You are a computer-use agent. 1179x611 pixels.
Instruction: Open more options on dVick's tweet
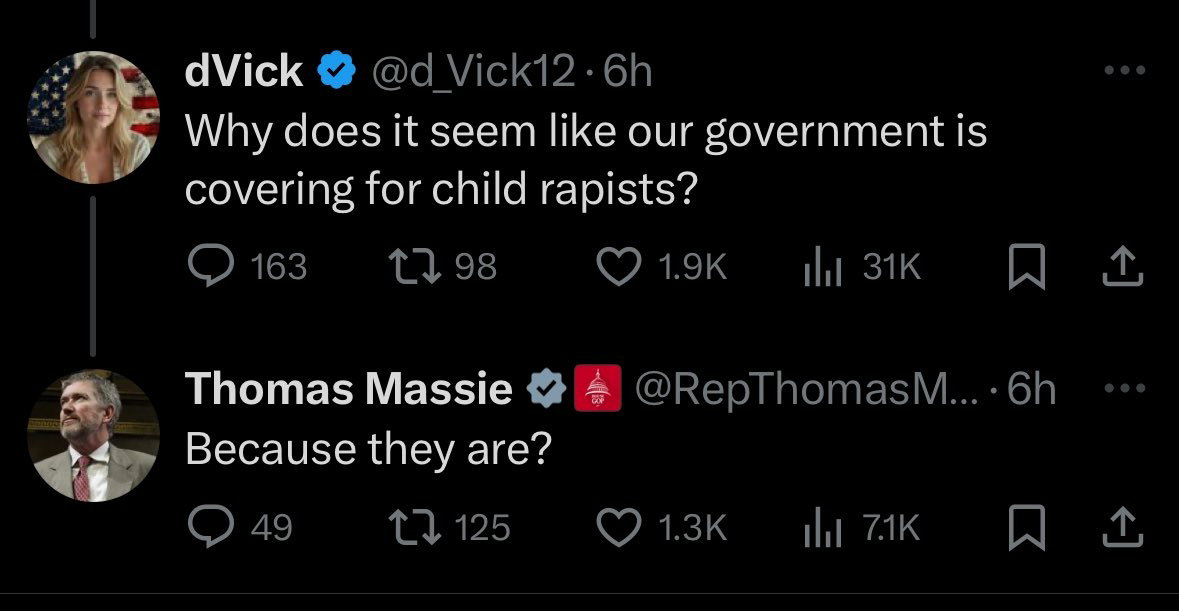pyautogui.click(x=1125, y=71)
